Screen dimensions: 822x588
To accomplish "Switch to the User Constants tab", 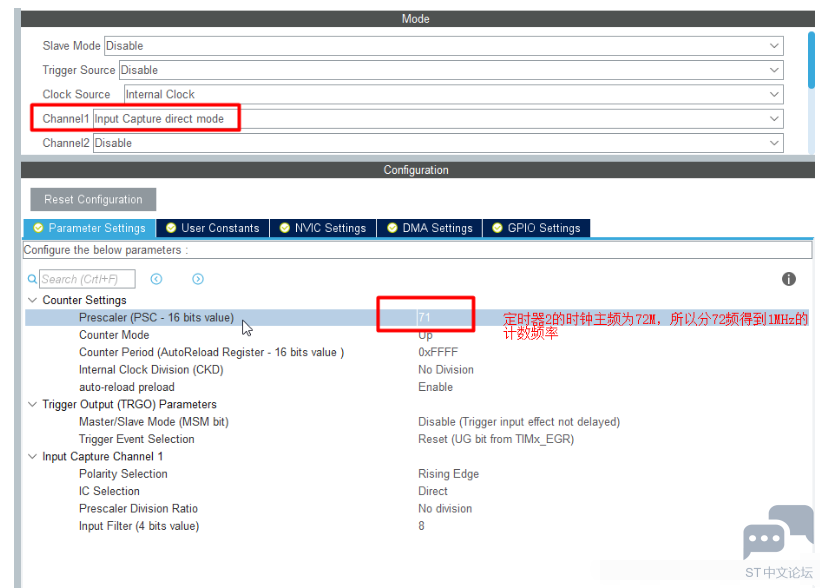I will click(212, 228).
